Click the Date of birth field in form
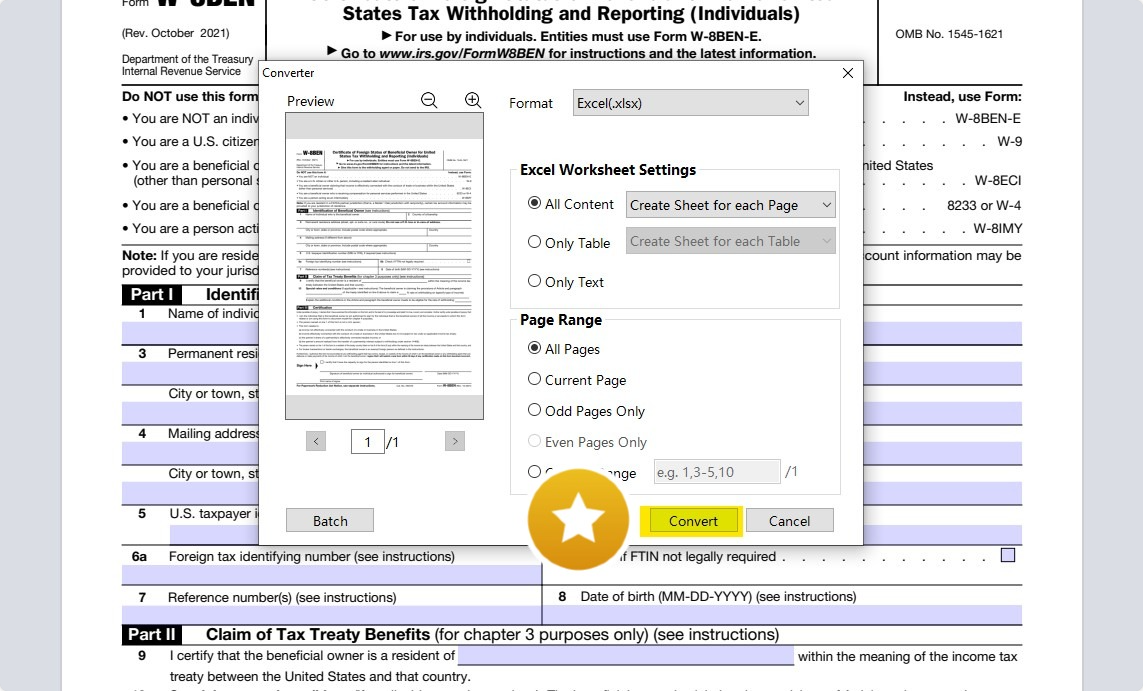The height and width of the screenshot is (691, 1143). tap(782, 614)
